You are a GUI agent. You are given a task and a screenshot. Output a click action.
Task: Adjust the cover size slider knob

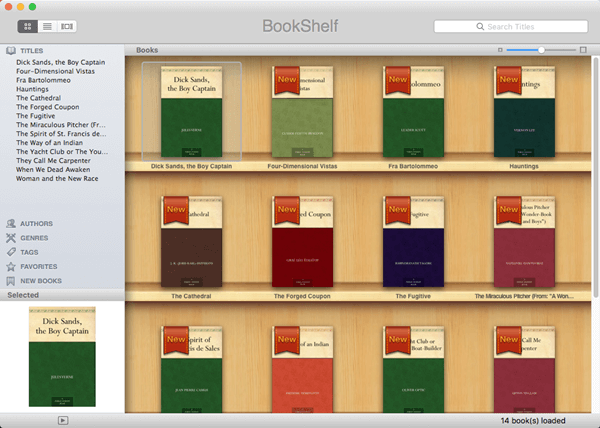click(541, 50)
